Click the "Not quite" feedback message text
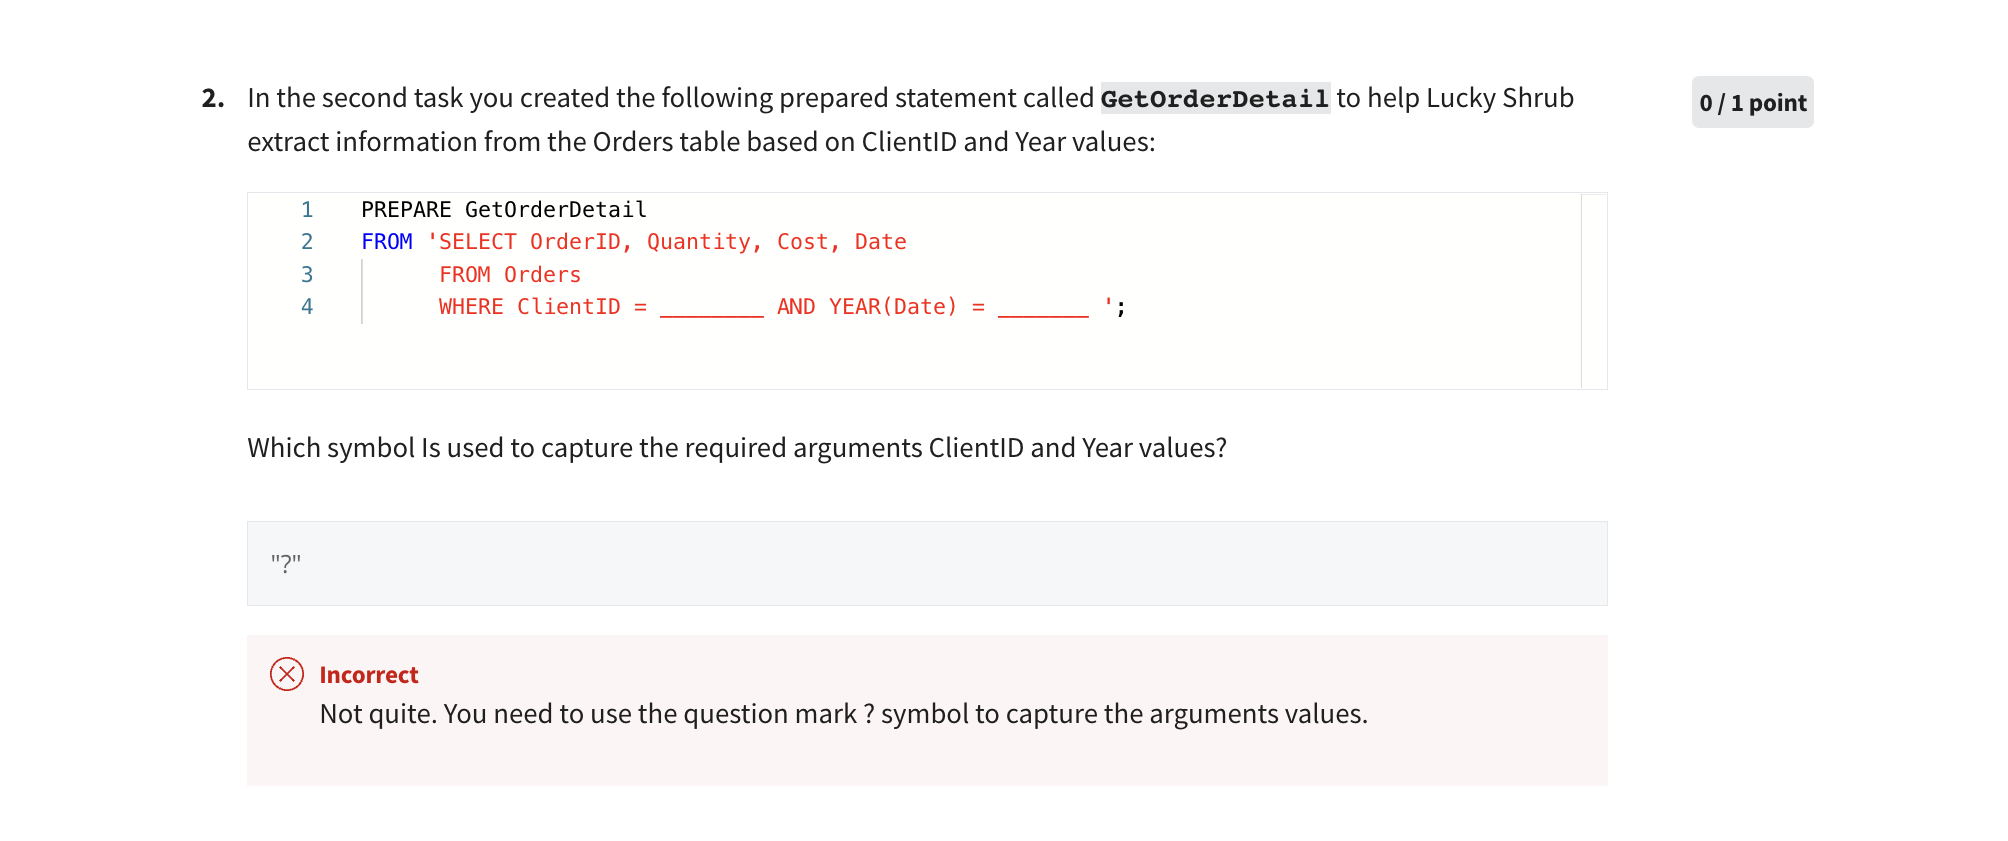Viewport: 2008px width, 841px height. [x=843, y=714]
